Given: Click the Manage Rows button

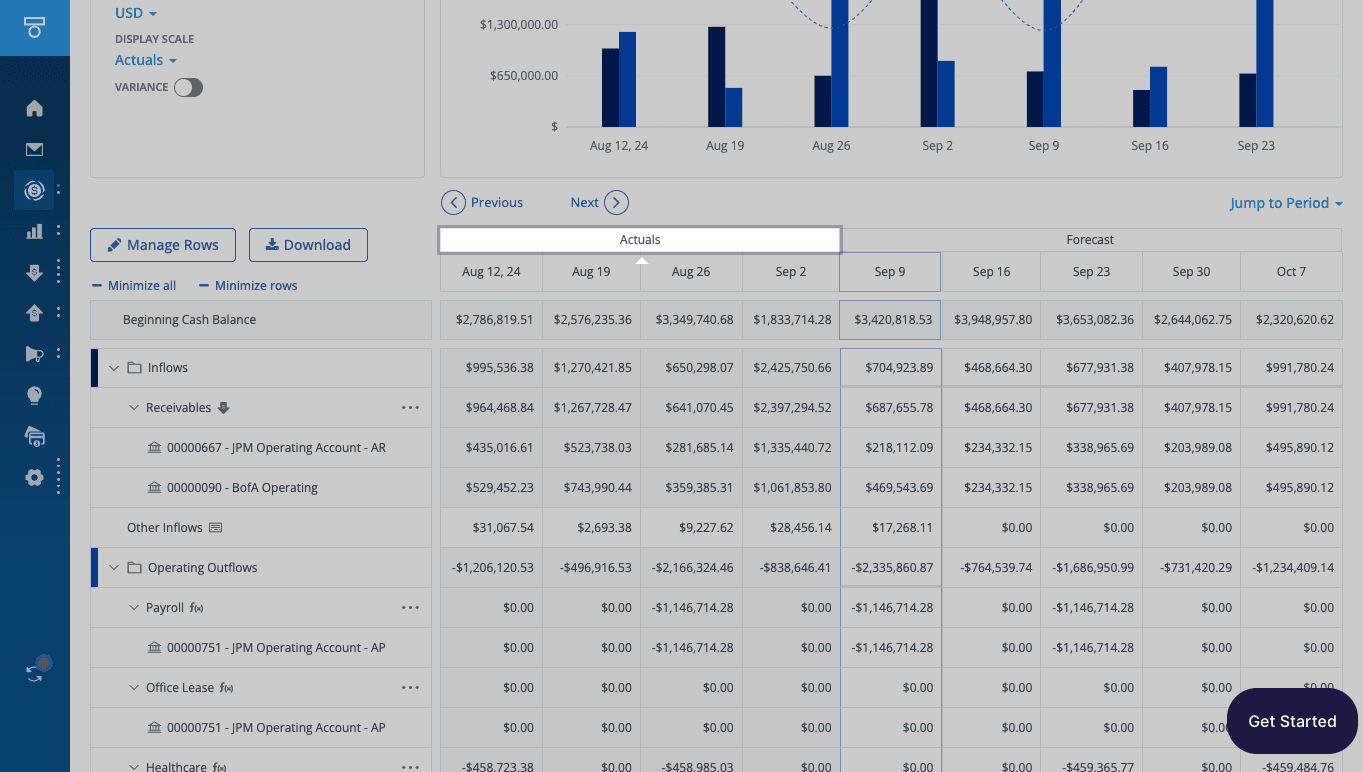Looking at the screenshot, I should [162, 245].
